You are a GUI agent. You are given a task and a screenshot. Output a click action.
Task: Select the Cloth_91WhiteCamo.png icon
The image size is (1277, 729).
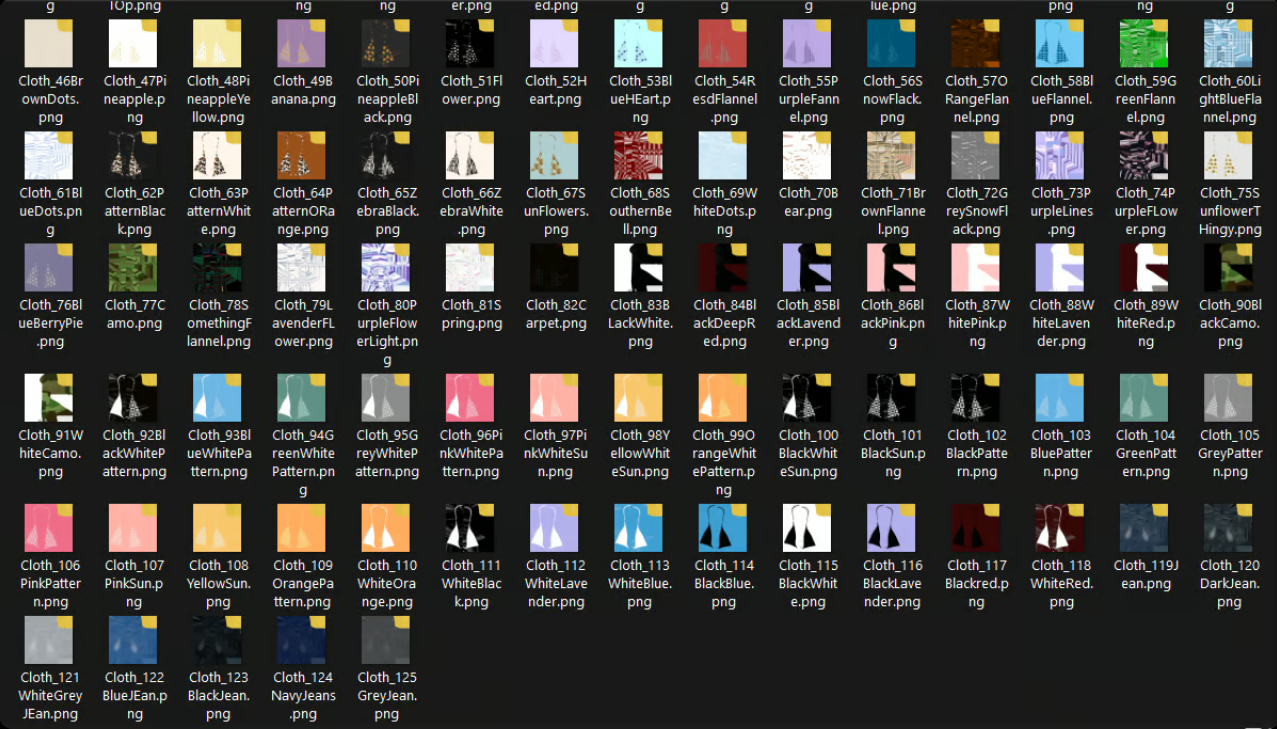(x=49, y=398)
